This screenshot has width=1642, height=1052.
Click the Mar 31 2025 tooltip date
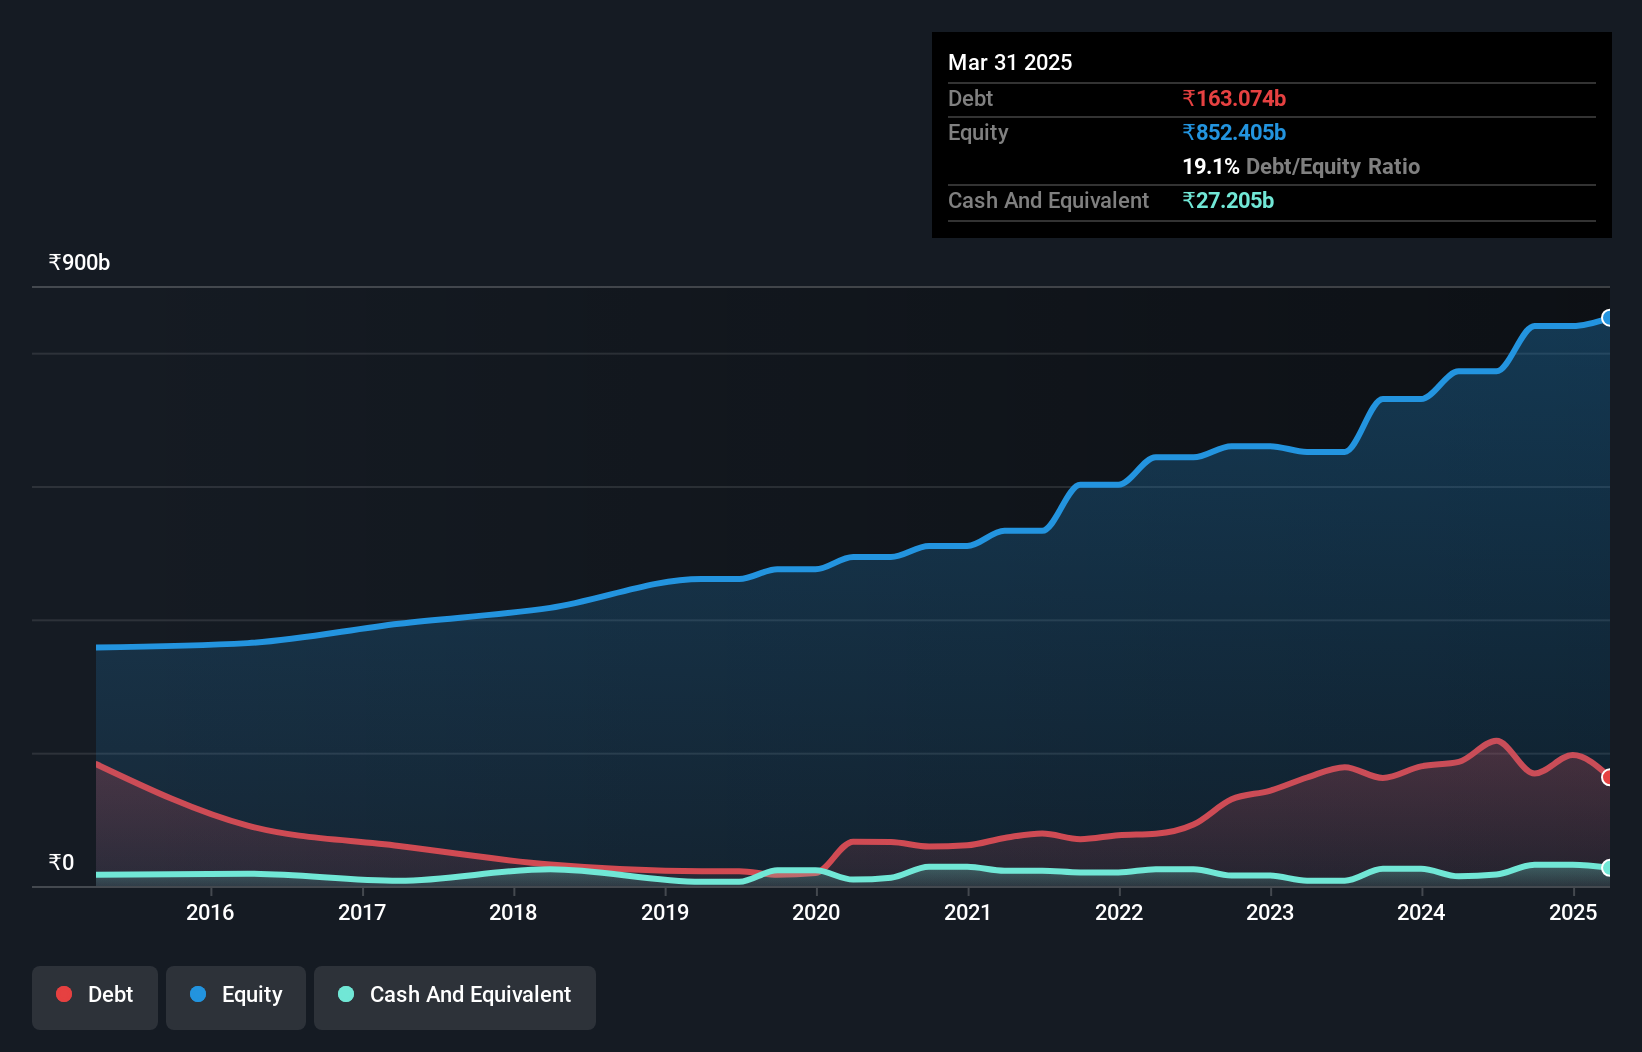coord(1010,62)
